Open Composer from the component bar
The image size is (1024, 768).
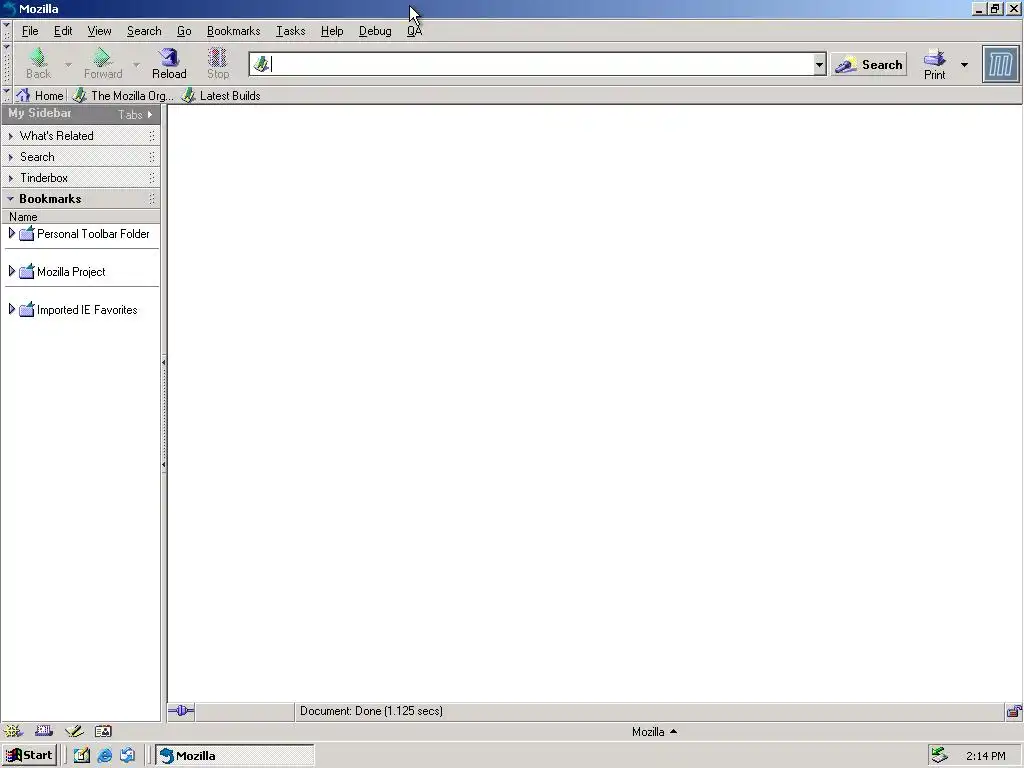point(74,731)
